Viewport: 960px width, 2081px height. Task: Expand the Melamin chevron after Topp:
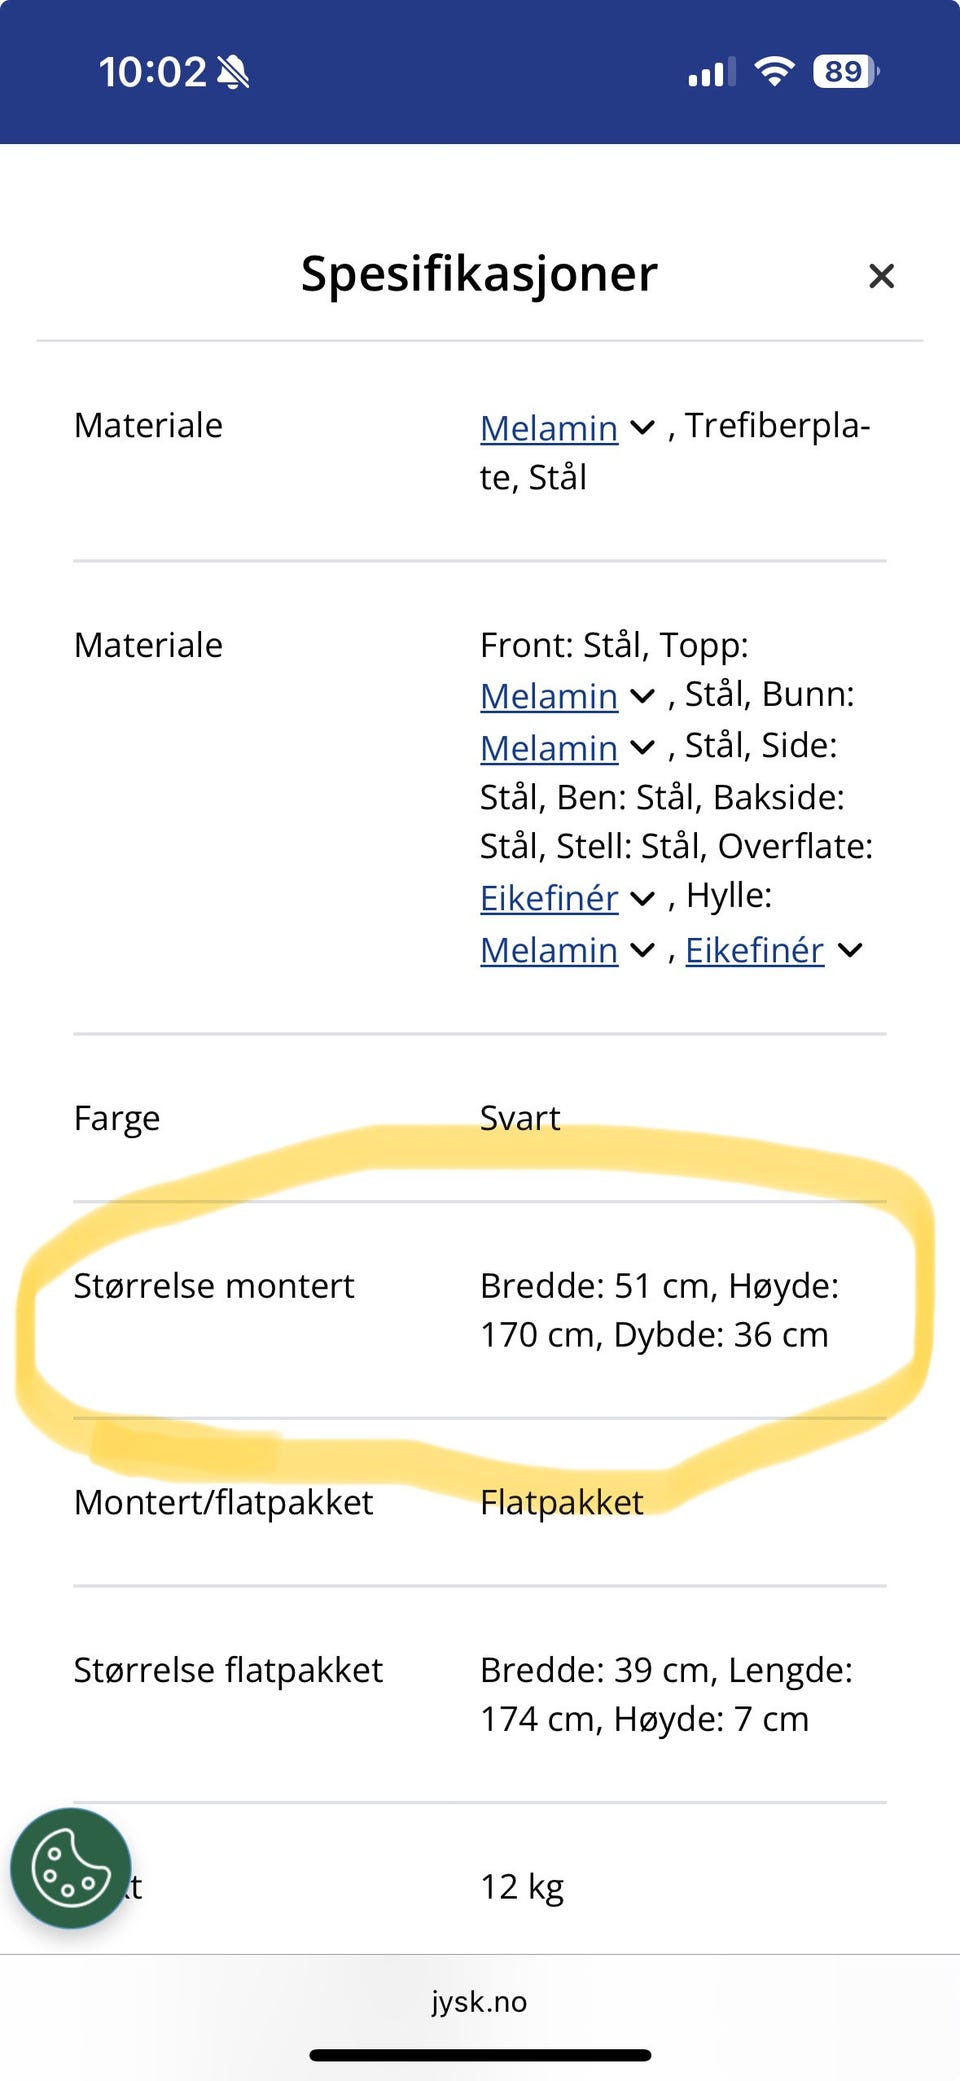[642, 696]
